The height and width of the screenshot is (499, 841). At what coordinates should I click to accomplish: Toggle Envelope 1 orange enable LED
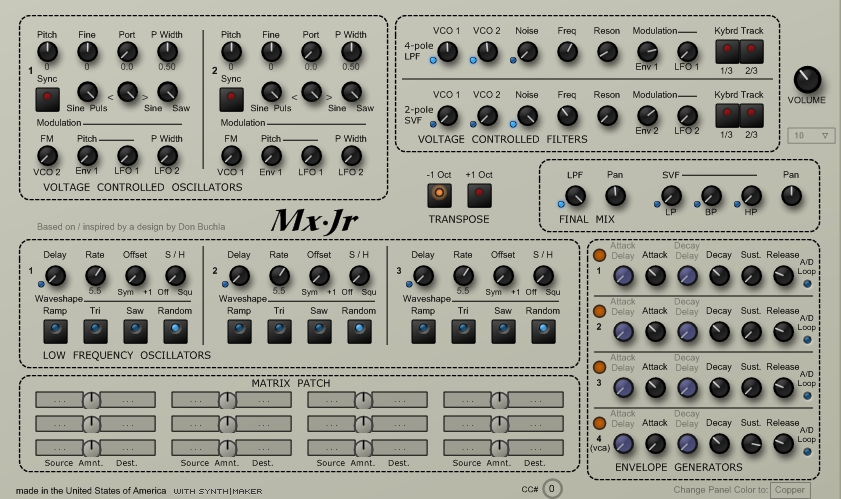click(x=599, y=255)
